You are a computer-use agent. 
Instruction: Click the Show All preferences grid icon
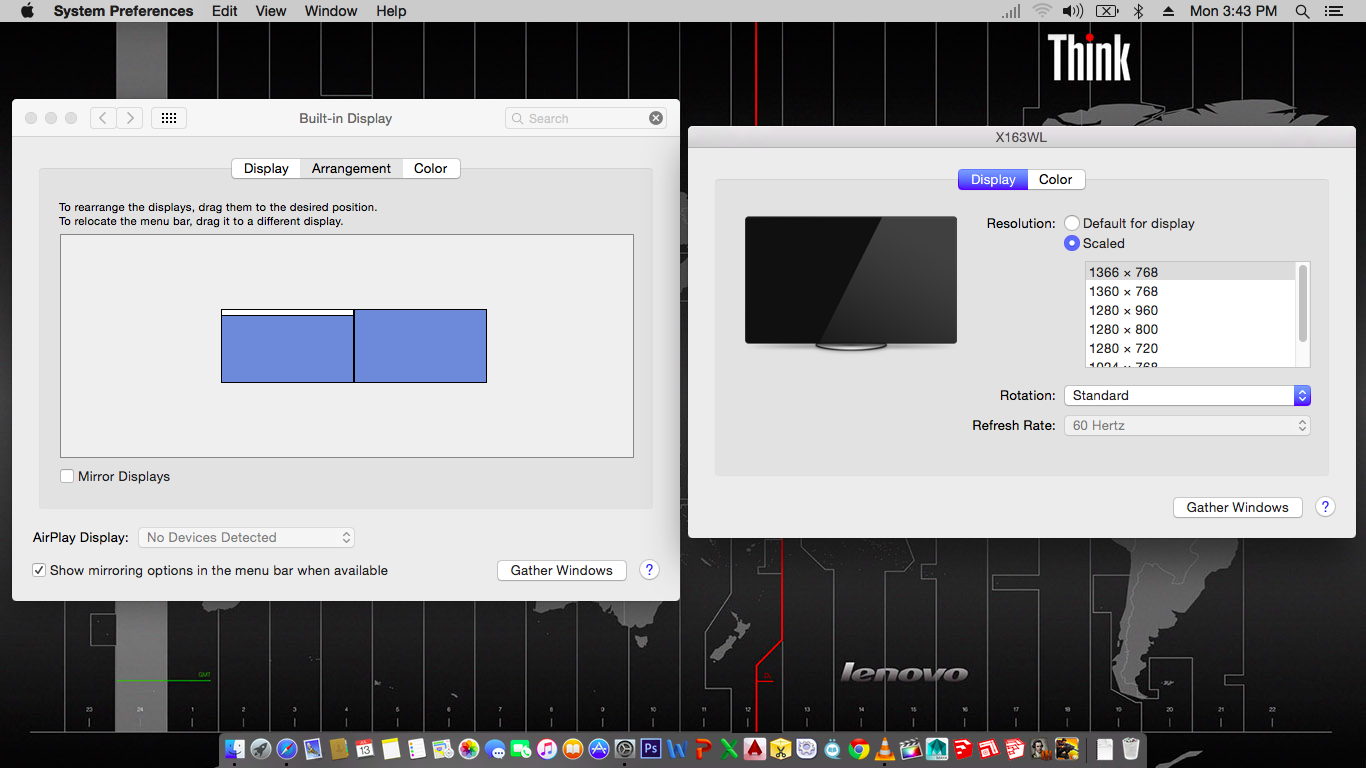coord(168,118)
